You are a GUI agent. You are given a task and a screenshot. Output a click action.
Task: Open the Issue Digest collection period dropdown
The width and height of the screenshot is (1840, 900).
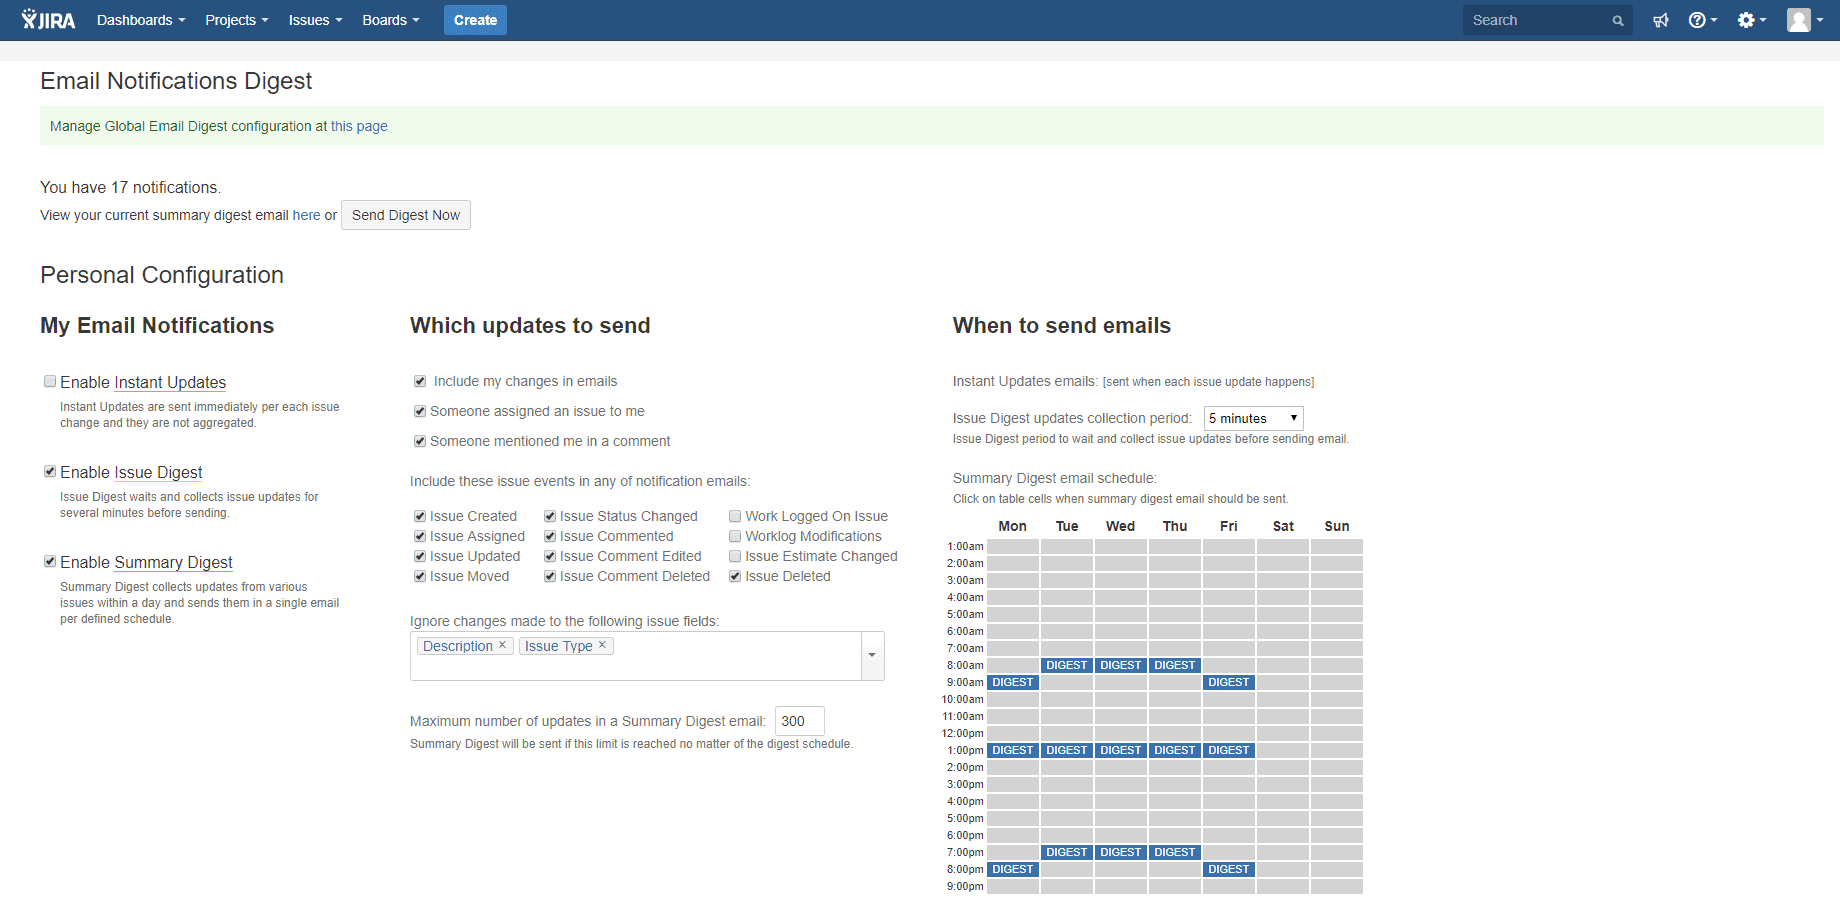click(1252, 417)
